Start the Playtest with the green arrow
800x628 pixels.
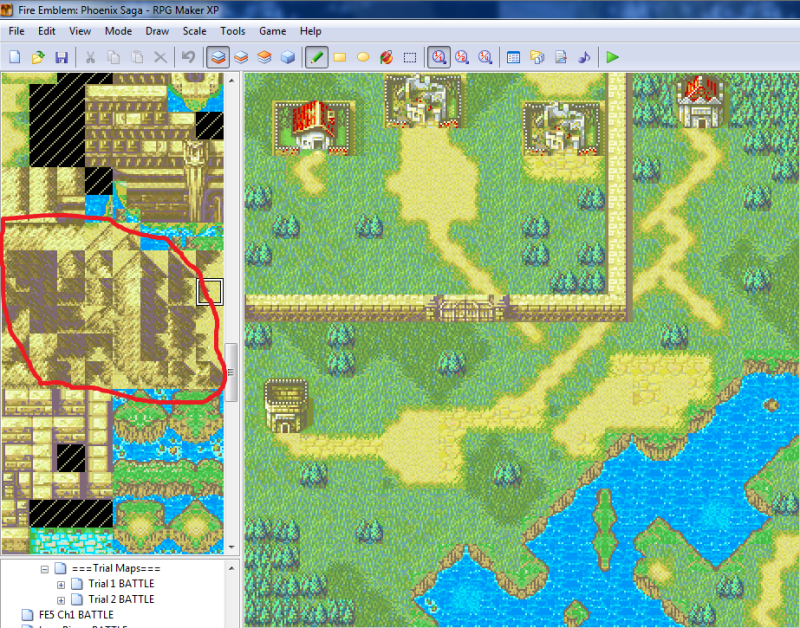coord(613,57)
